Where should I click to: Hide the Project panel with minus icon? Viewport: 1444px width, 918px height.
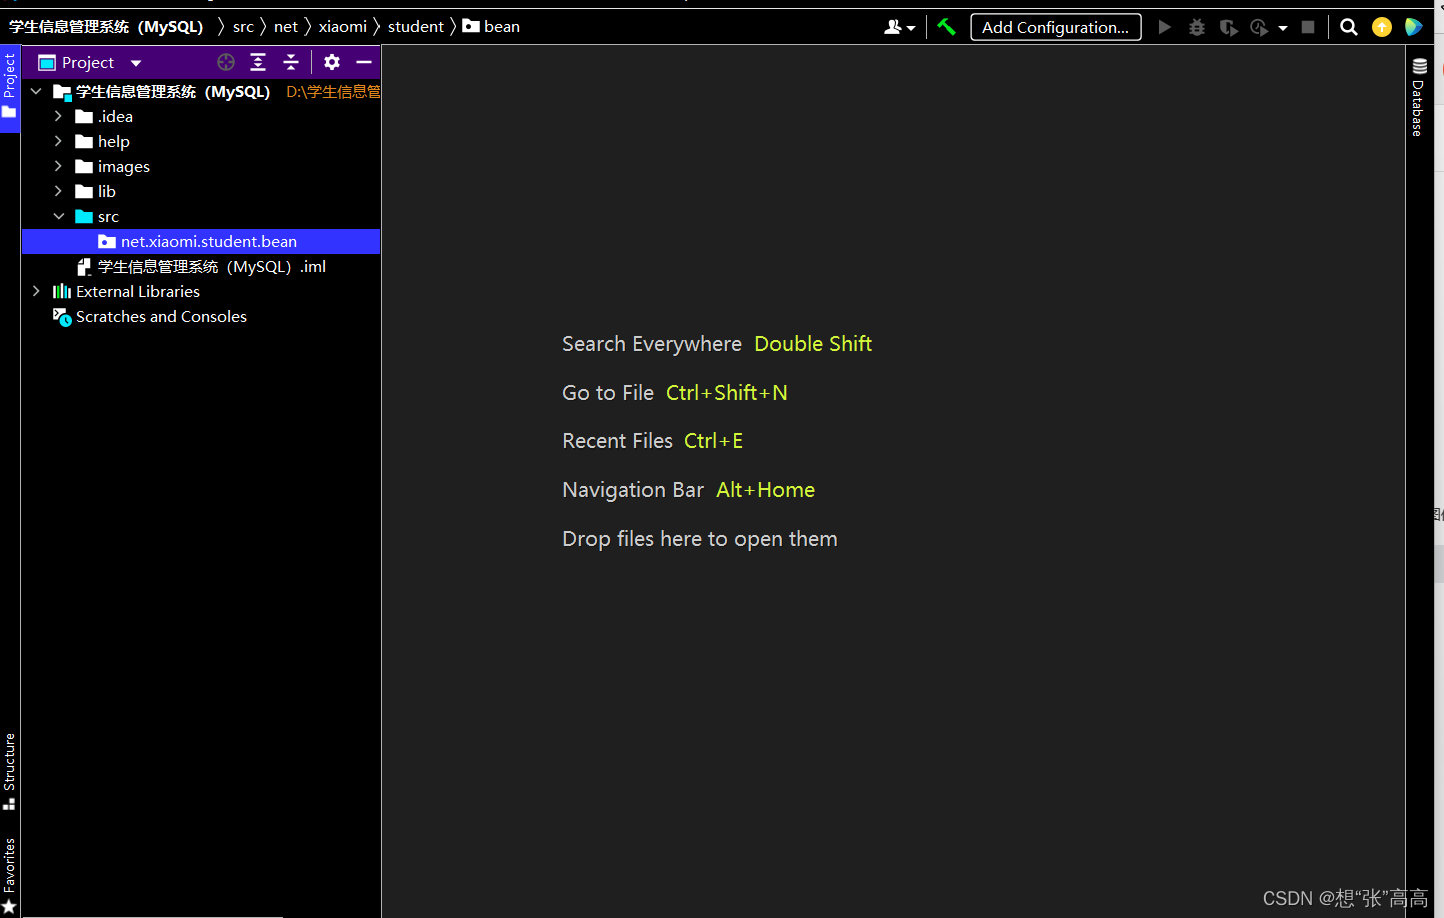(364, 62)
